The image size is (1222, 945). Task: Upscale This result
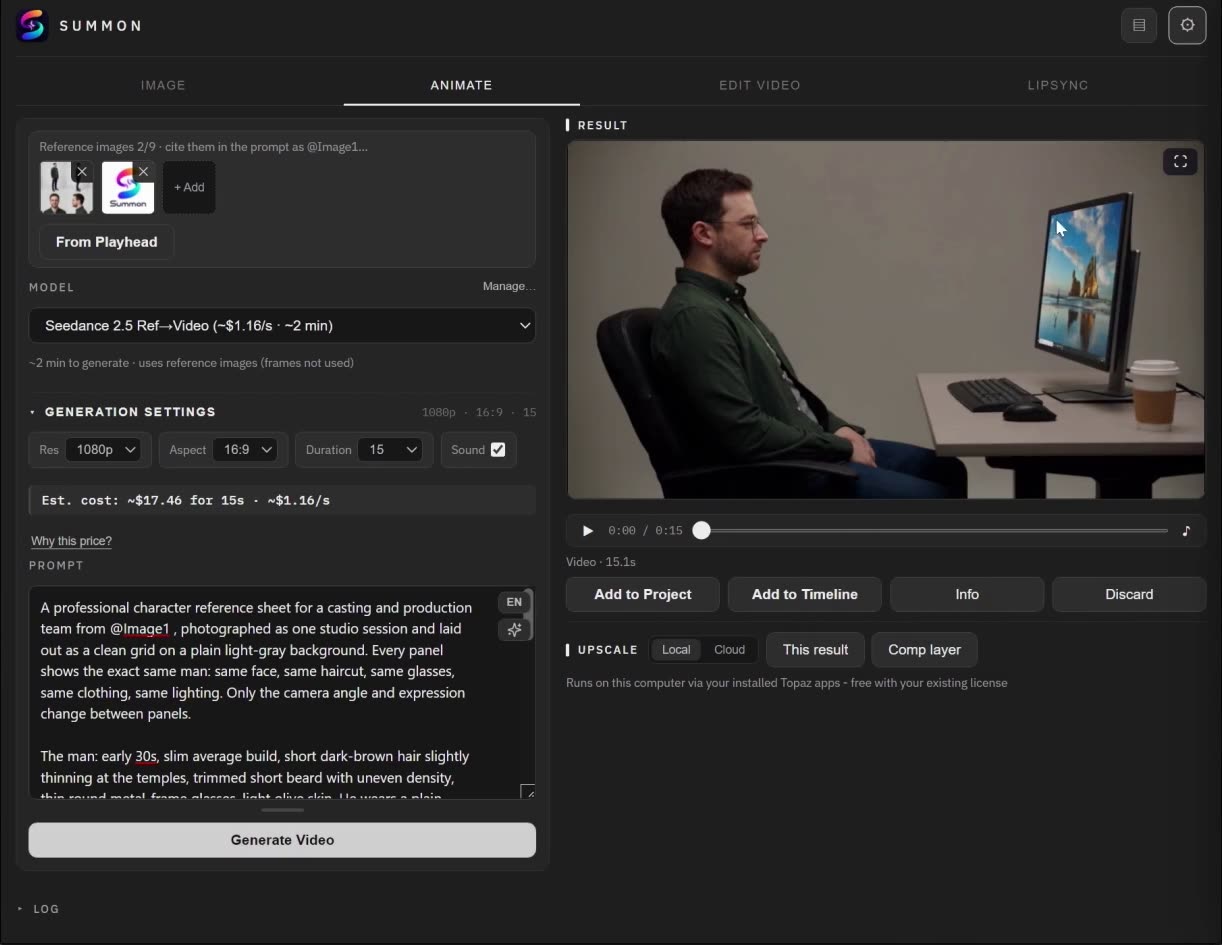tap(815, 650)
